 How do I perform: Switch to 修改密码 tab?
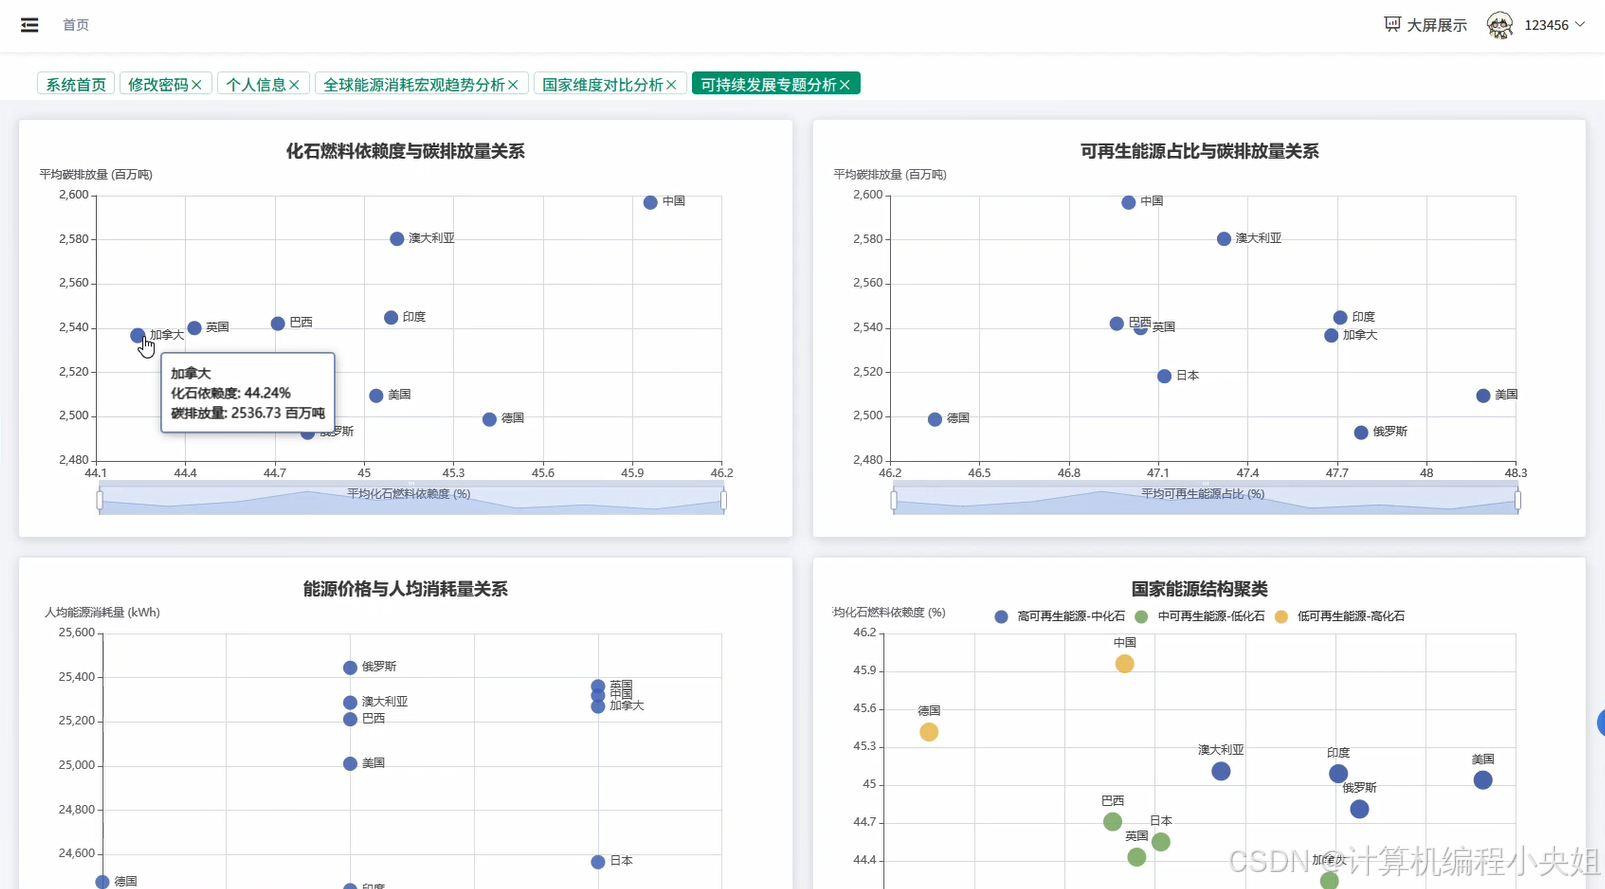pyautogui.click(x=158, y=84)
